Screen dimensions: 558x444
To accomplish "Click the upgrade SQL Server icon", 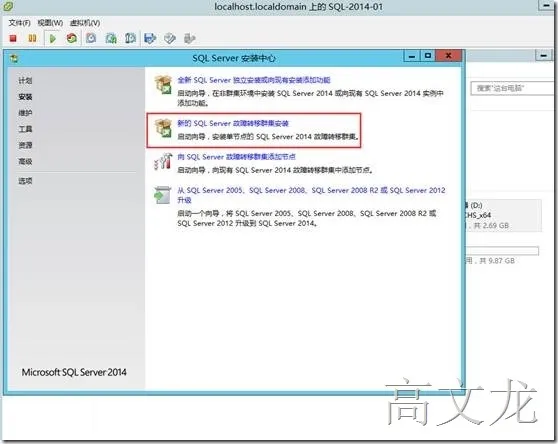I will [x=163, y=195].
